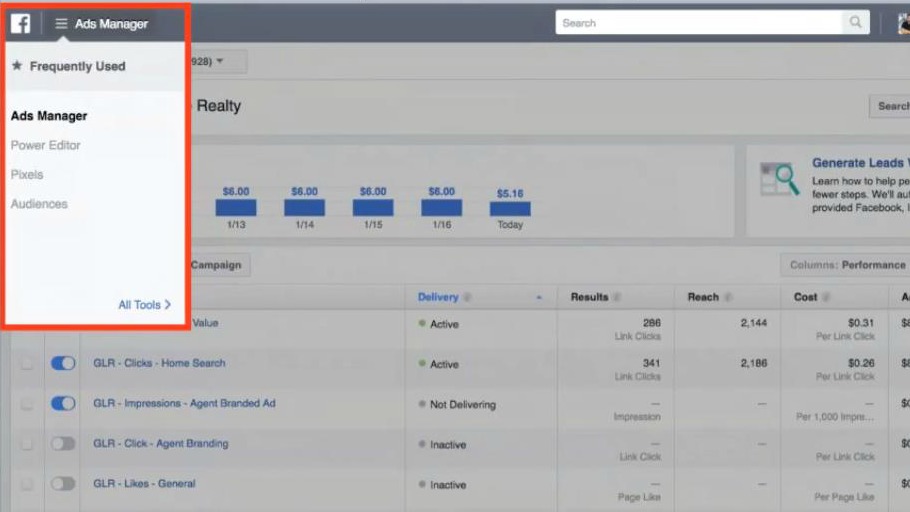Click the 2,144 reach value
910x512 pixels.
[x=753, y=323]
